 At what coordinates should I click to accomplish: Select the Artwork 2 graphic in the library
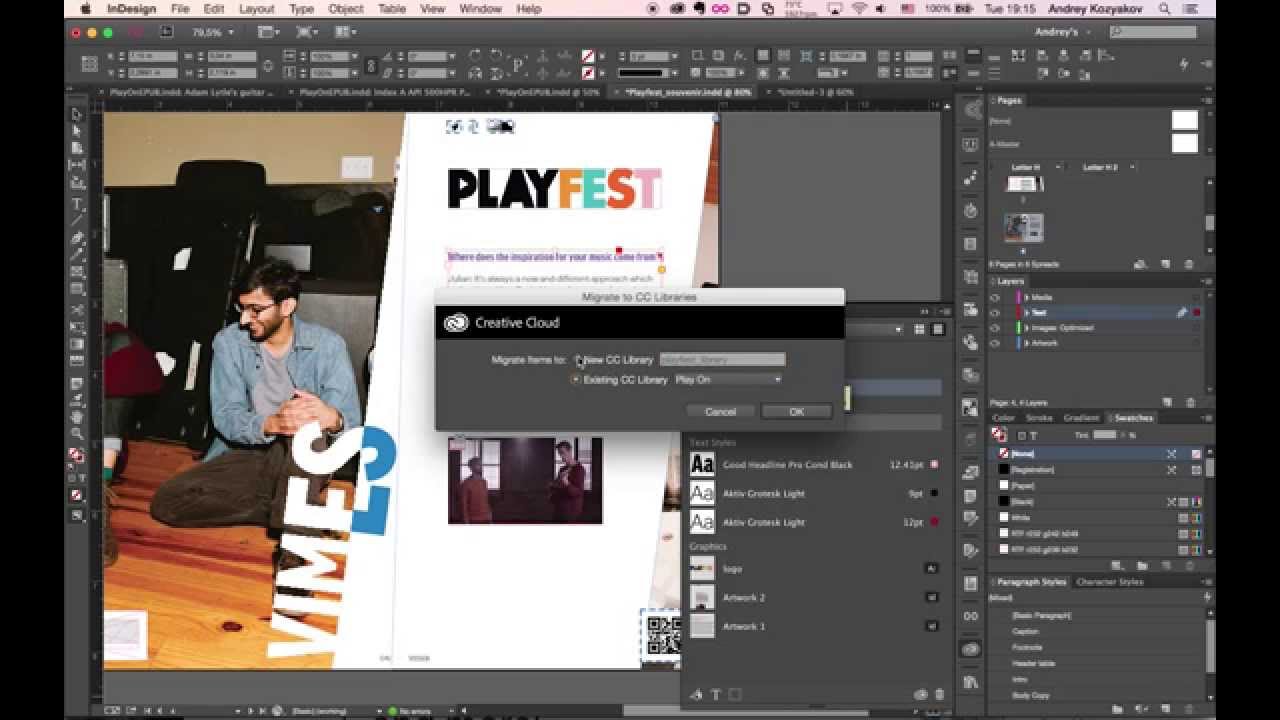coord(814,597)
